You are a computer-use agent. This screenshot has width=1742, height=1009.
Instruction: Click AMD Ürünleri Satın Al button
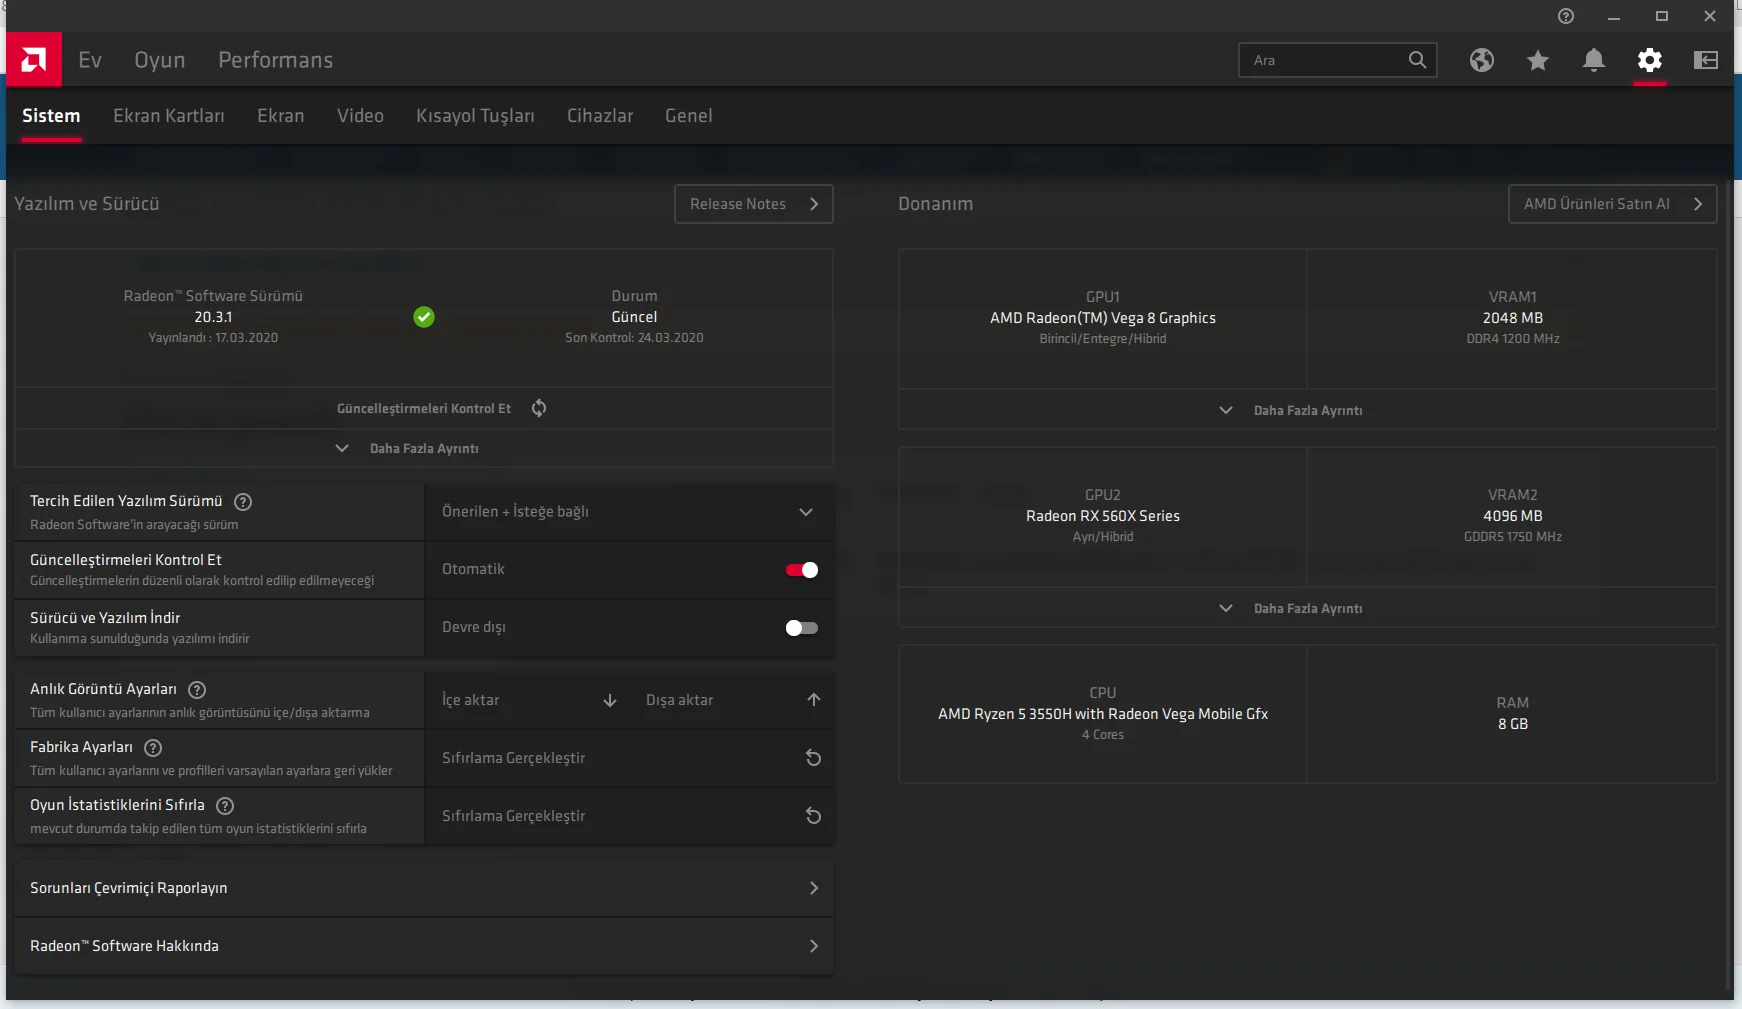(1611, 204)
